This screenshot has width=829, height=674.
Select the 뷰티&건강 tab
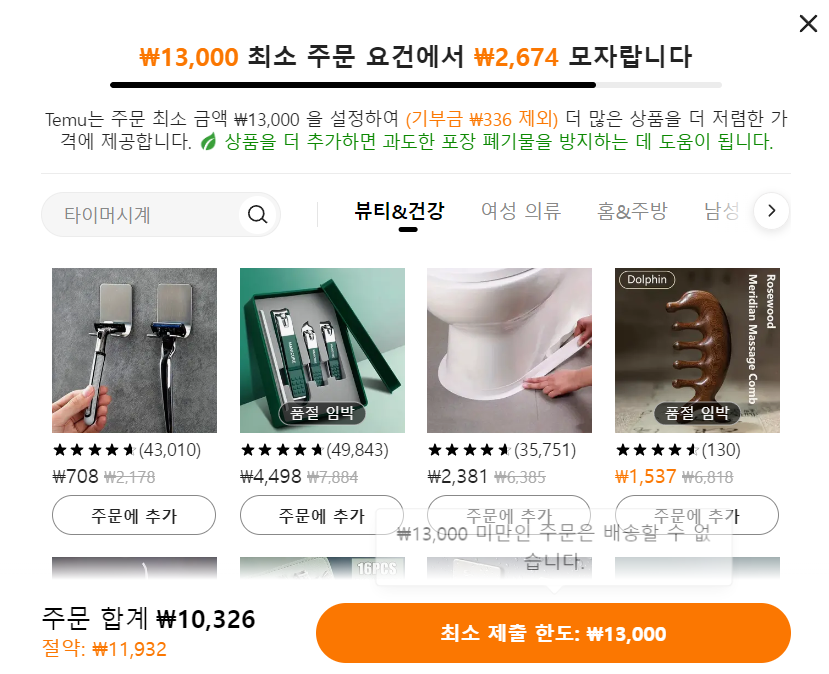pos(399,211)
